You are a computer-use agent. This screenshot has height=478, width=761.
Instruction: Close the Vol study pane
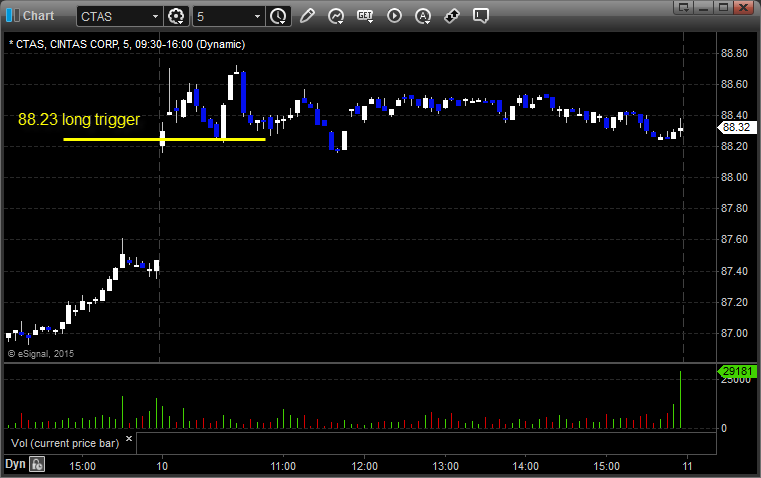129,439
